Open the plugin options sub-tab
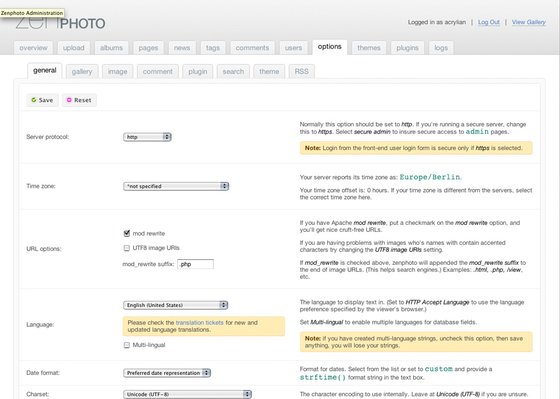Viewport: 560px width, 399px height. (x=198, y=71)
